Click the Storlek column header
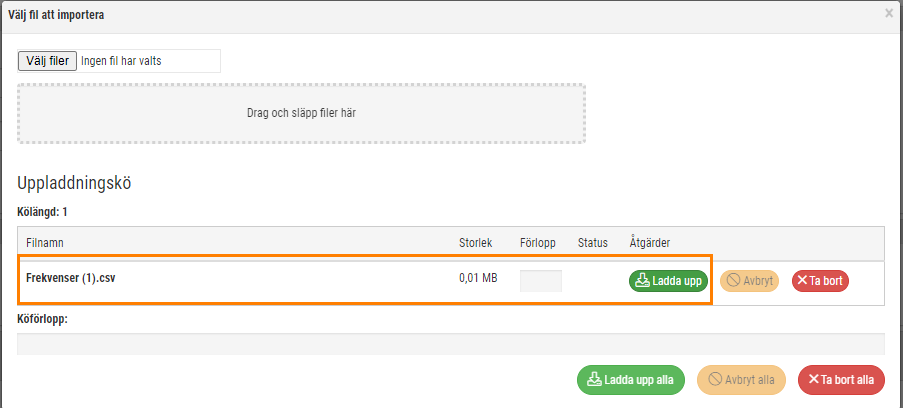 [475, 243]
